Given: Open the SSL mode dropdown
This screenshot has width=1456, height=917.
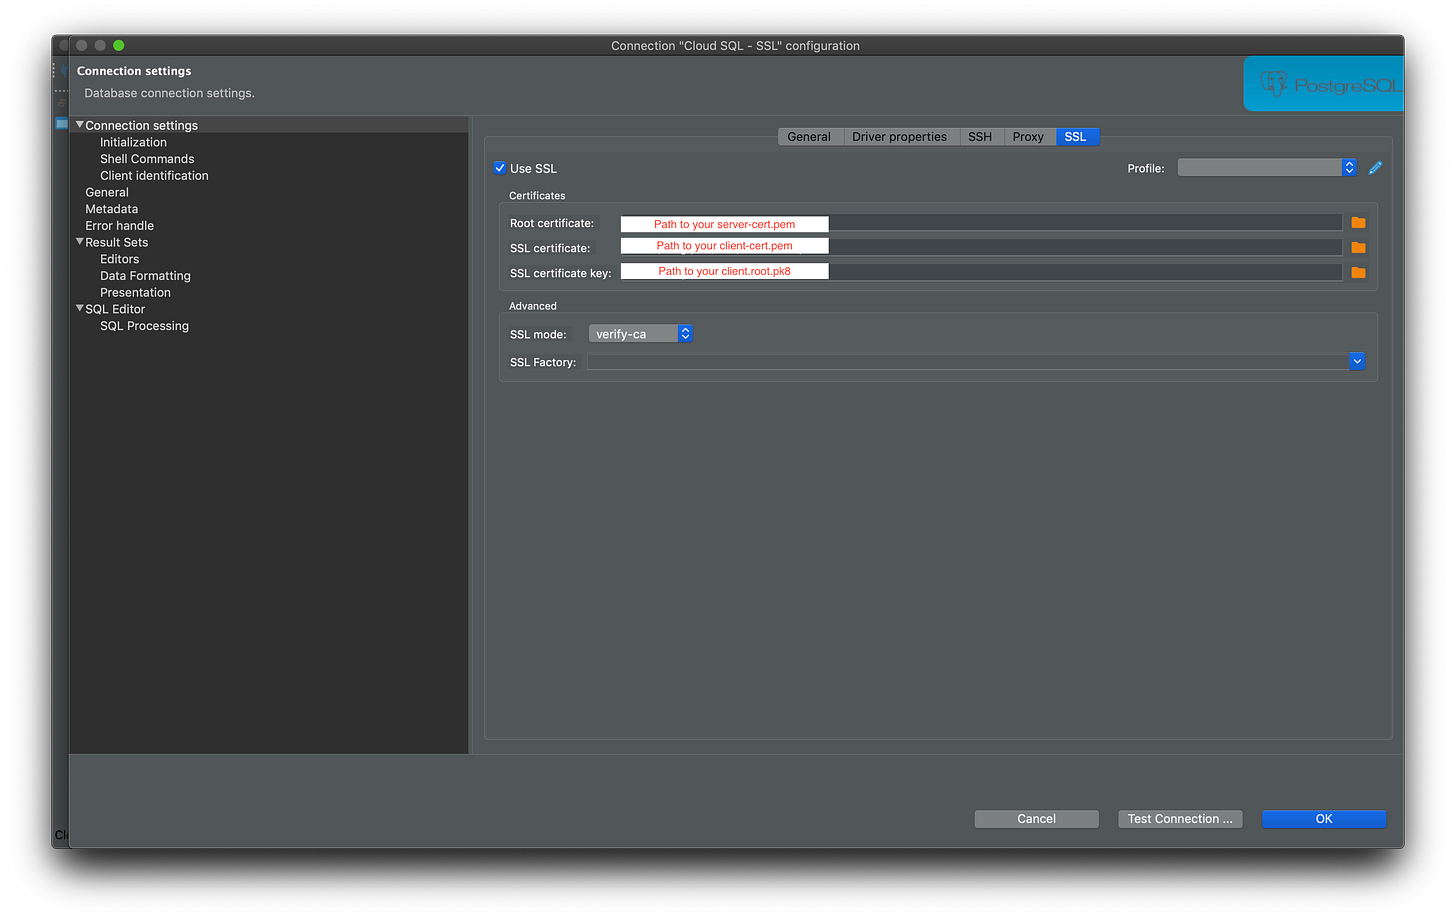Looking at the screenshot, I should coord(685,333).
